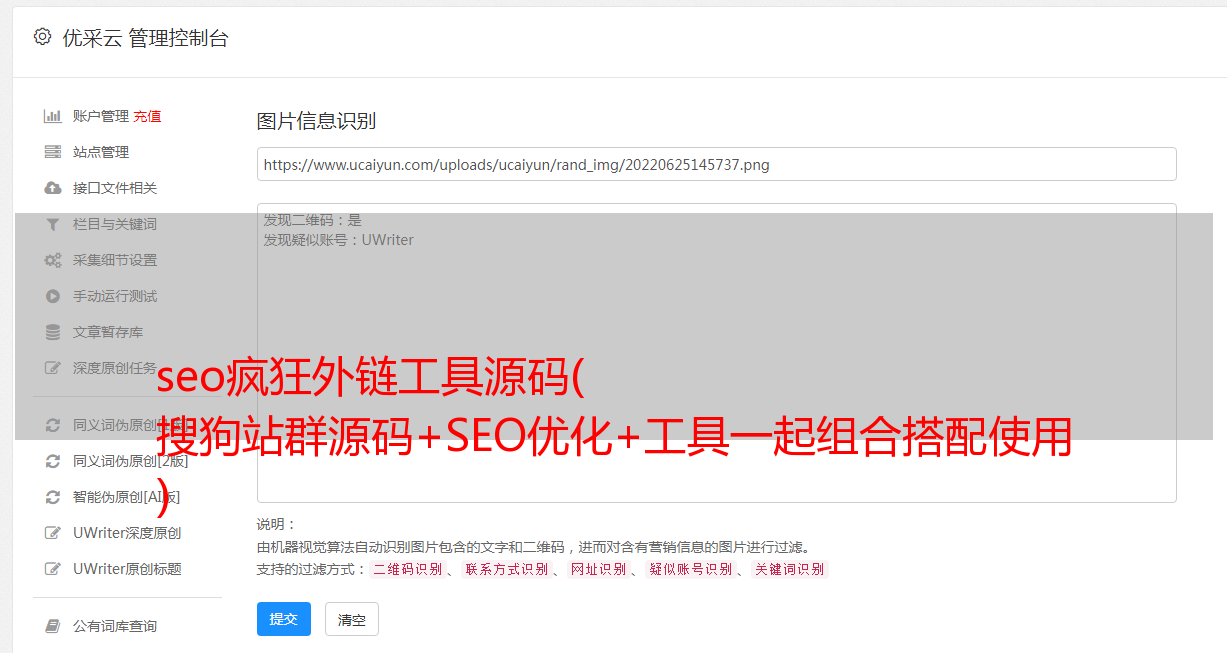Open 手动运行测试 page
The width and height of the screenshot is (1227, 653).
115,296
